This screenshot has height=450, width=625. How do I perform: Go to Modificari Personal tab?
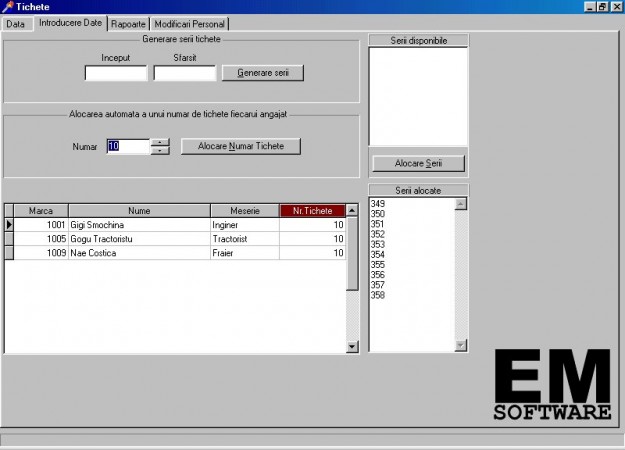[190, 23]
